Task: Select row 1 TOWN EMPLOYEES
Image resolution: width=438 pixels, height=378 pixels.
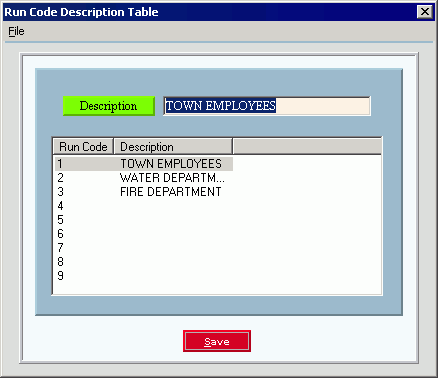Action: [144, 164]
